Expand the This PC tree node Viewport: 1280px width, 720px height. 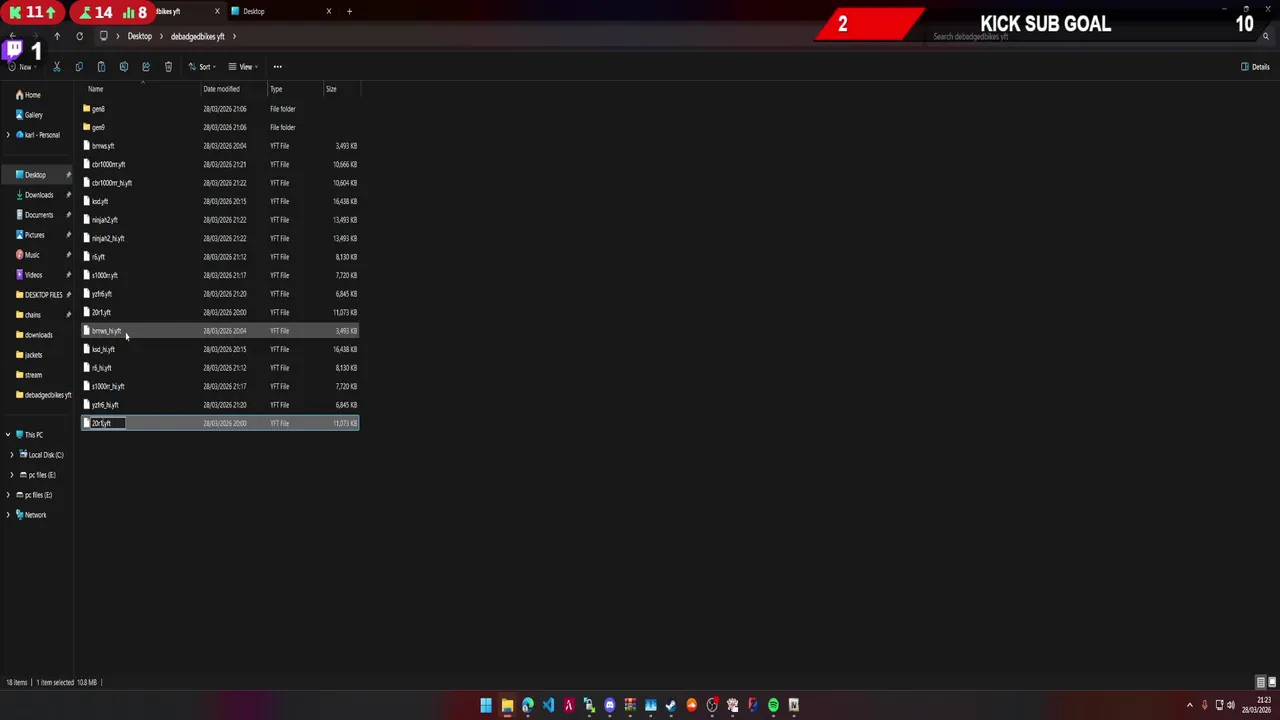pos(8,435)
